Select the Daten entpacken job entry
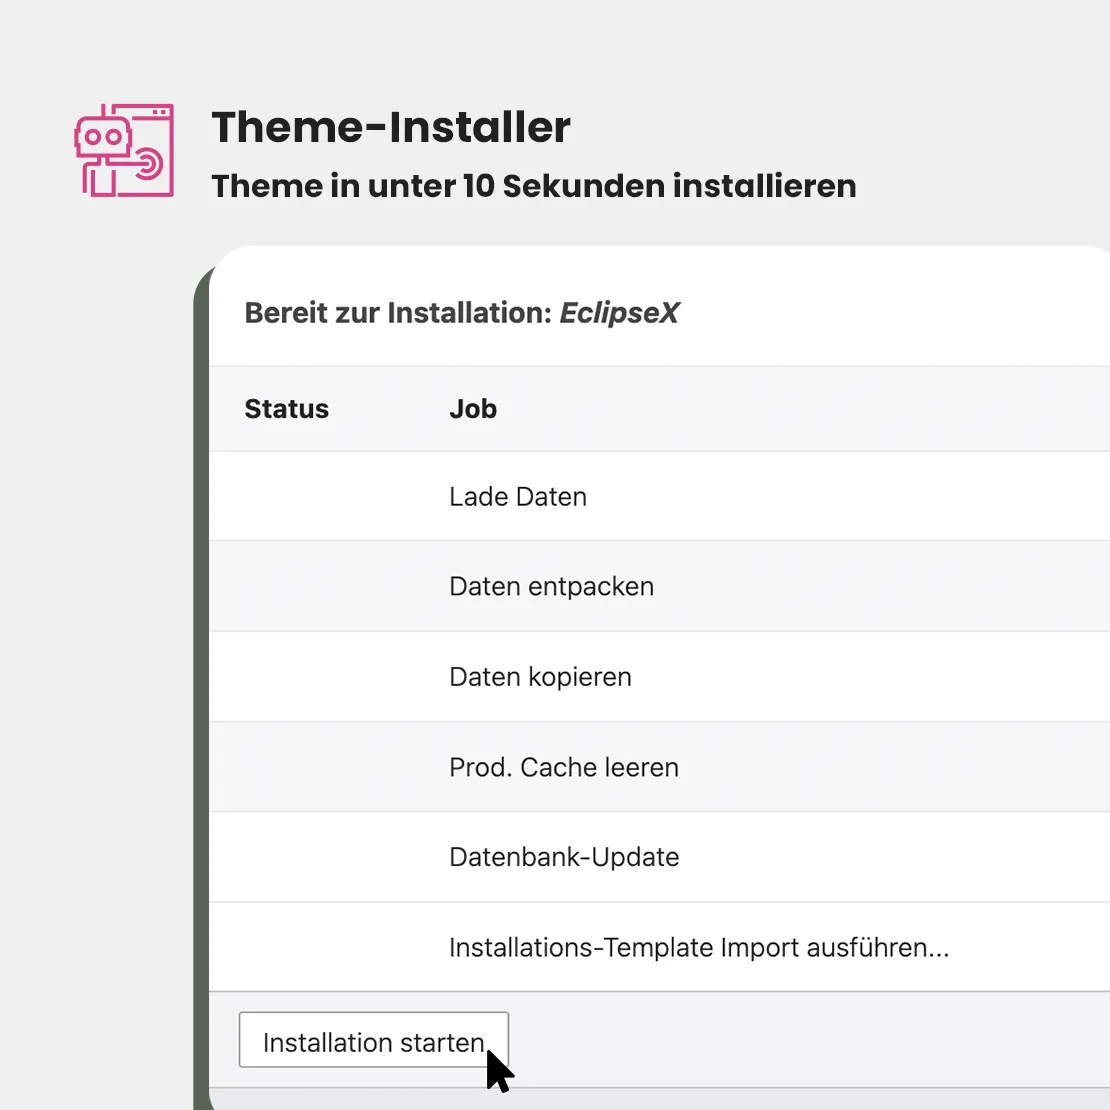 point(551,587)
